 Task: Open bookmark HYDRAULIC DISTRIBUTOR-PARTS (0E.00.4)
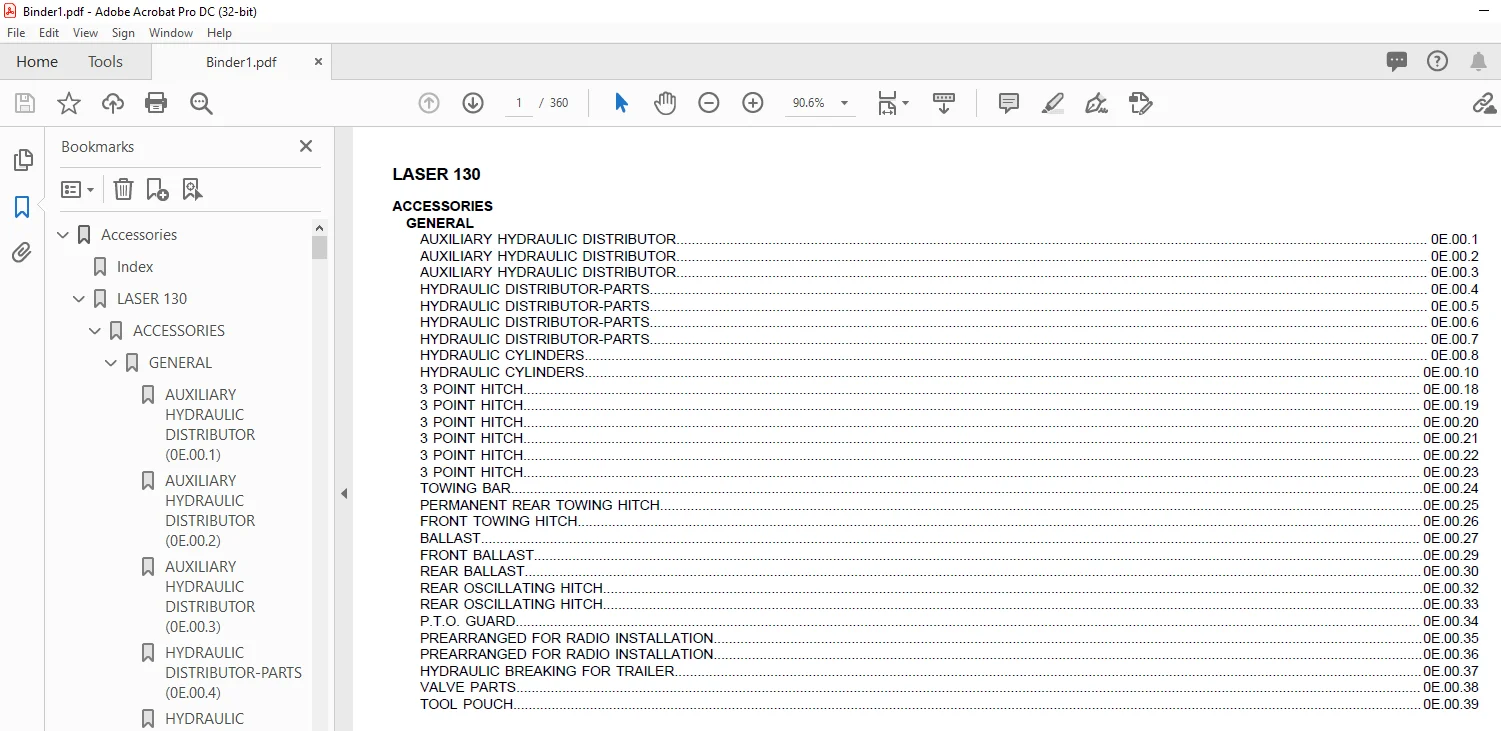233,673
